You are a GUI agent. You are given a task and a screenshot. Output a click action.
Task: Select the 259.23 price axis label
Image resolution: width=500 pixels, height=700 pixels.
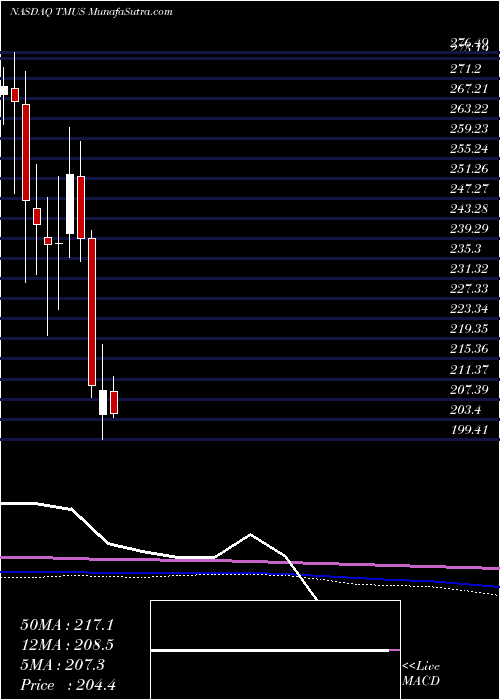point(468,129)
